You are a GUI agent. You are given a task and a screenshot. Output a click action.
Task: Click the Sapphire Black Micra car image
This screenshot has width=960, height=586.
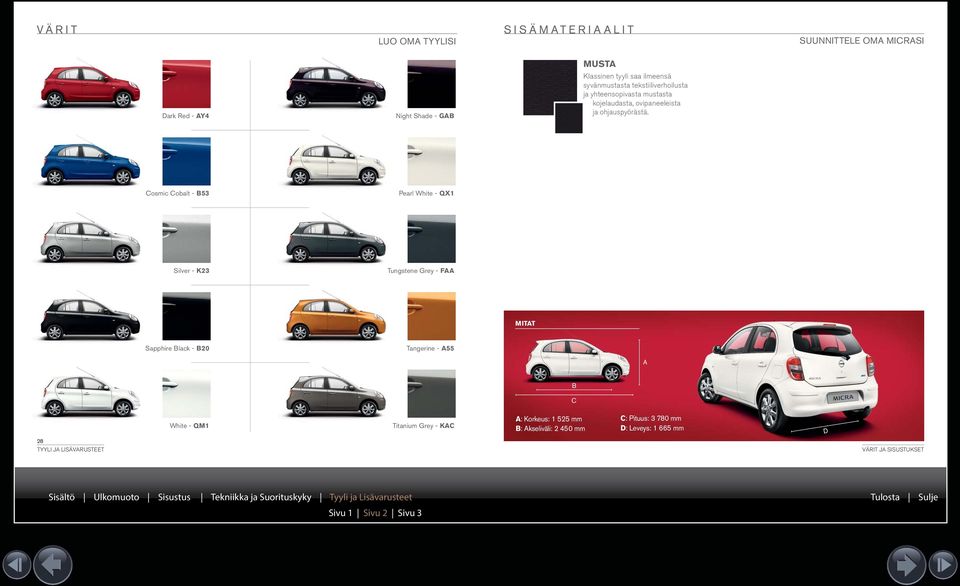(91, 318)
